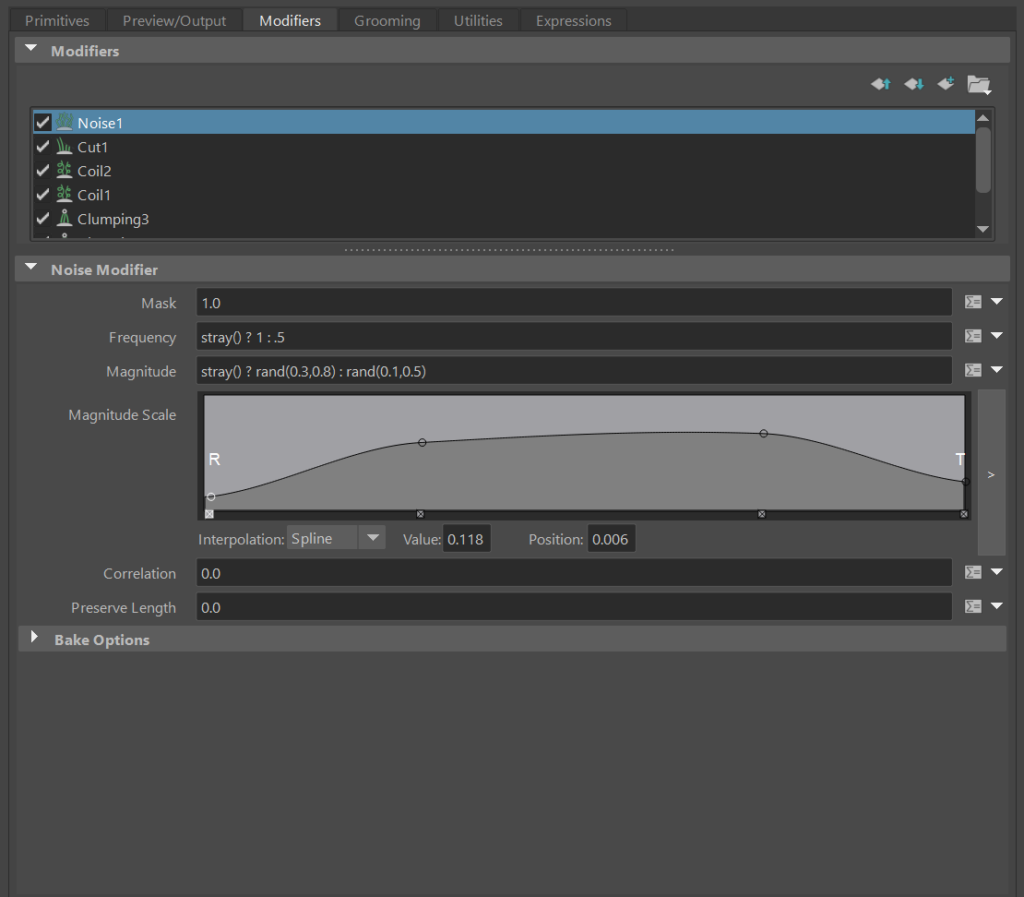The image size is (1024, 897).
Task: Open the modifier presets folder icon
Action: coord(978,85)
